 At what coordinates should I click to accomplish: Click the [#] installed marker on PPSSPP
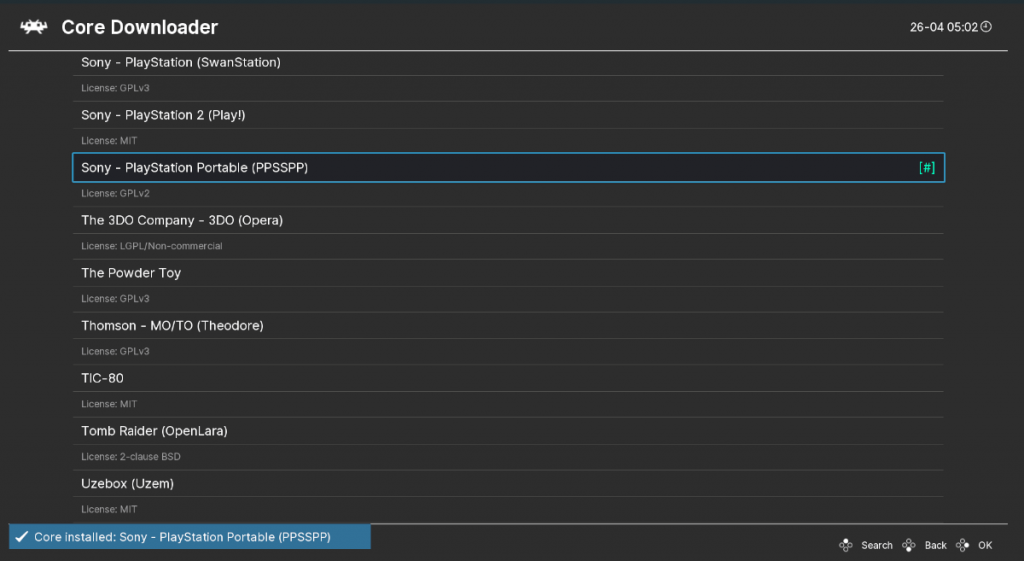pyautogui.click(x=927, y=168)
